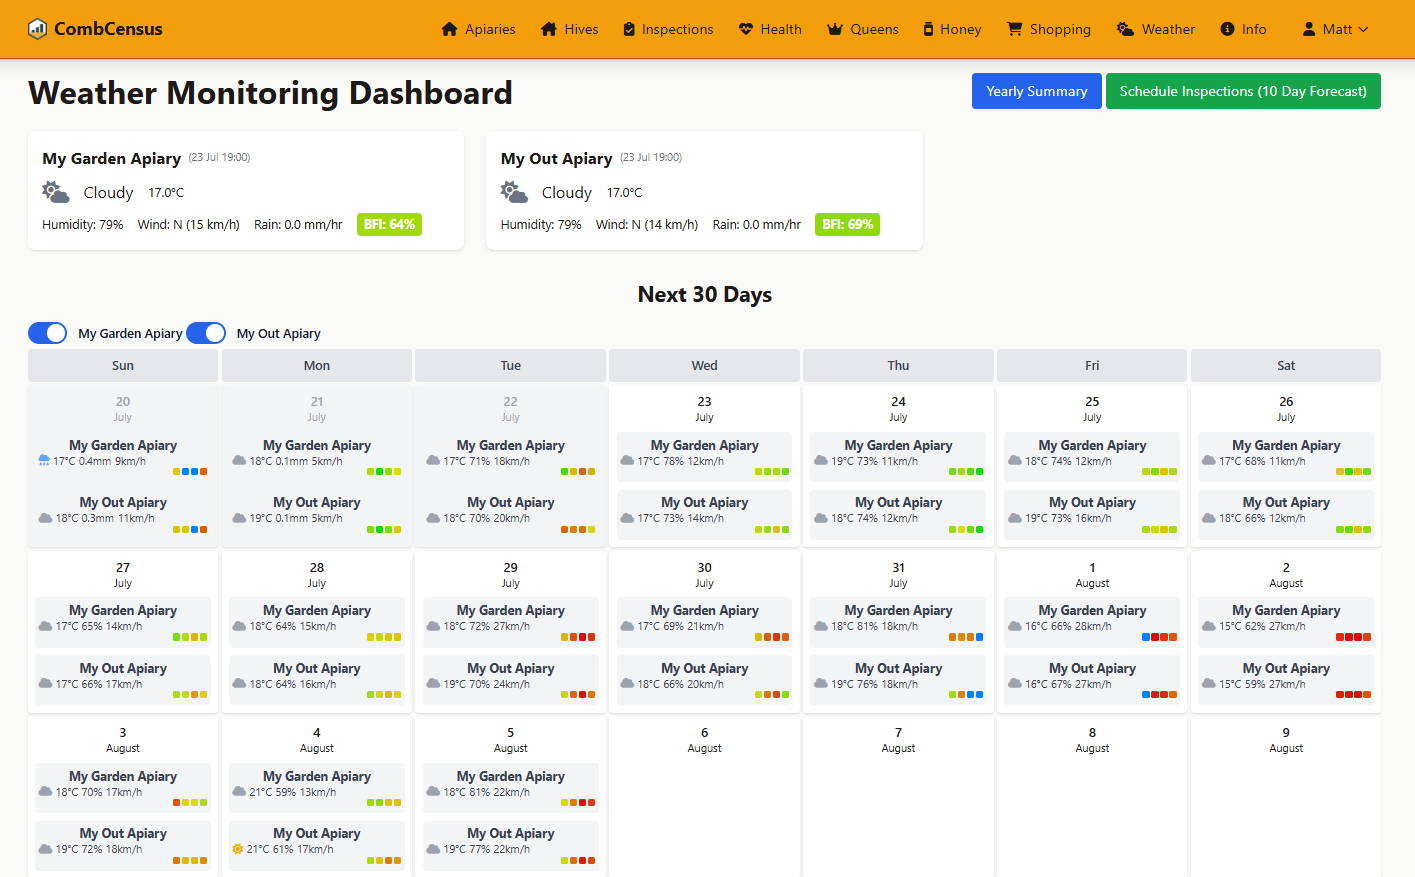Screen dimensions: 1415x877
Task: Click the CombCensus logo icon
Action: (37, 29)
